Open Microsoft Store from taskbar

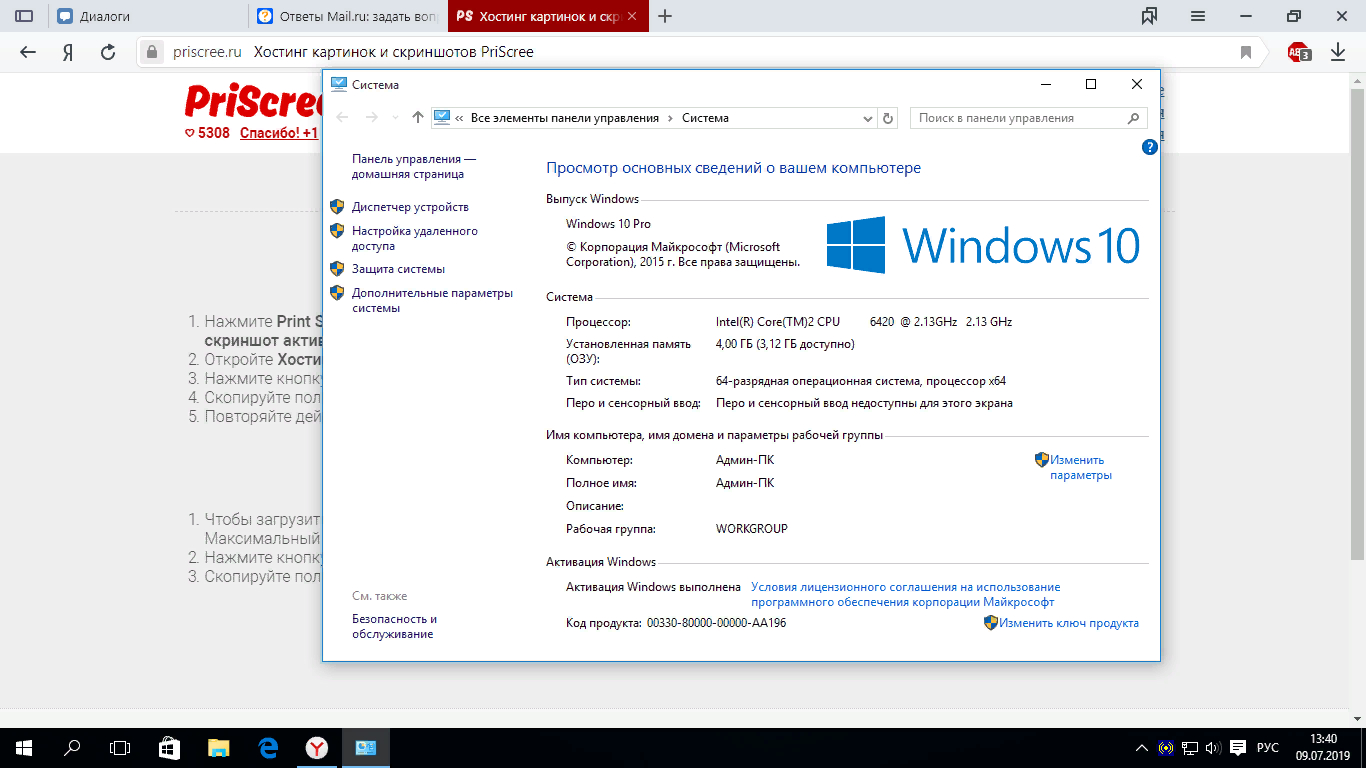[x=169, y=747]
